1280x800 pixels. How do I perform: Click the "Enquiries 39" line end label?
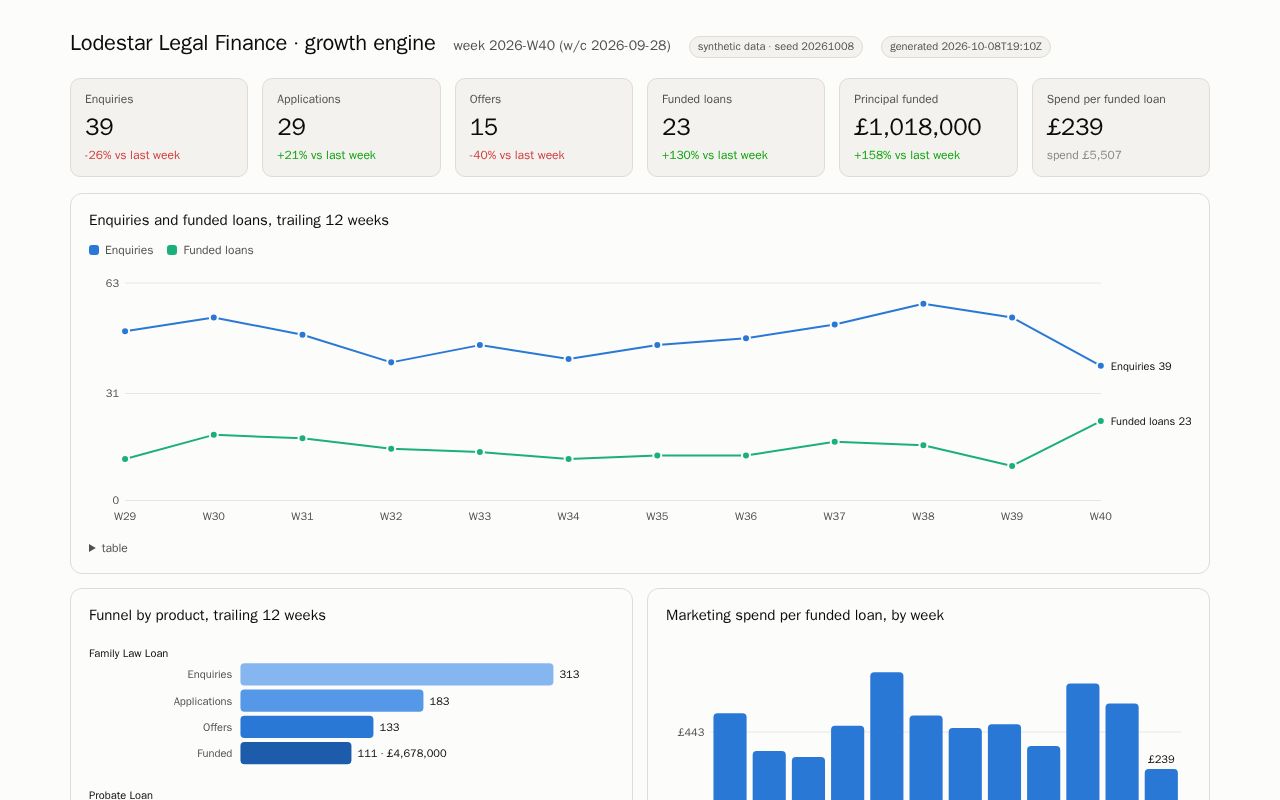pos(1141,366)
